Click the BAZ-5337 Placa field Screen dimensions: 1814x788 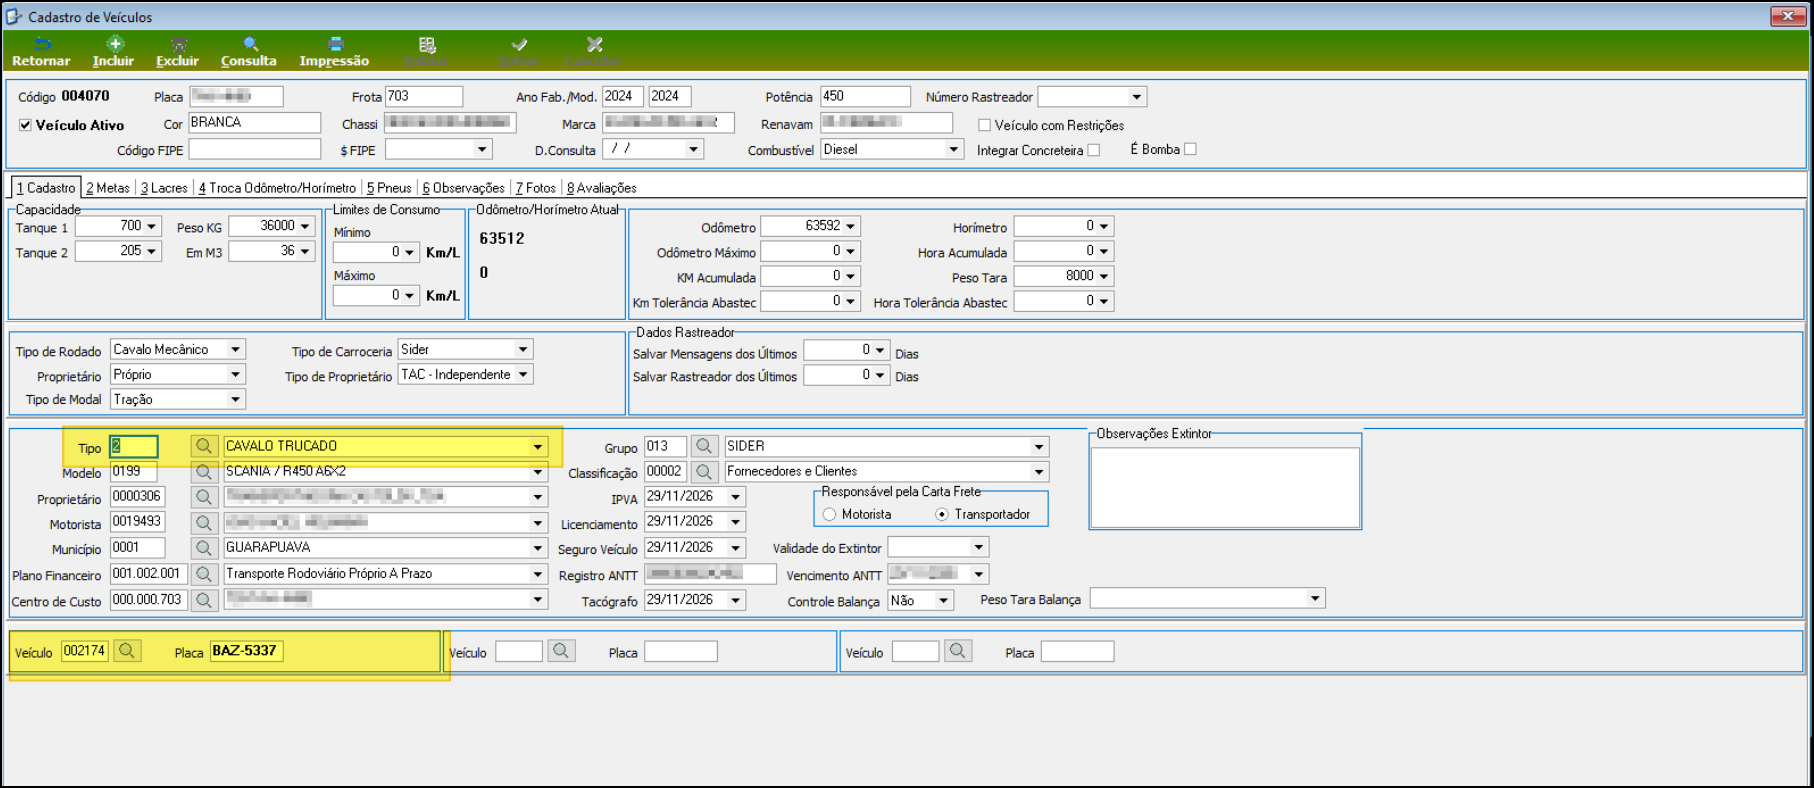[x=246, y=651]
